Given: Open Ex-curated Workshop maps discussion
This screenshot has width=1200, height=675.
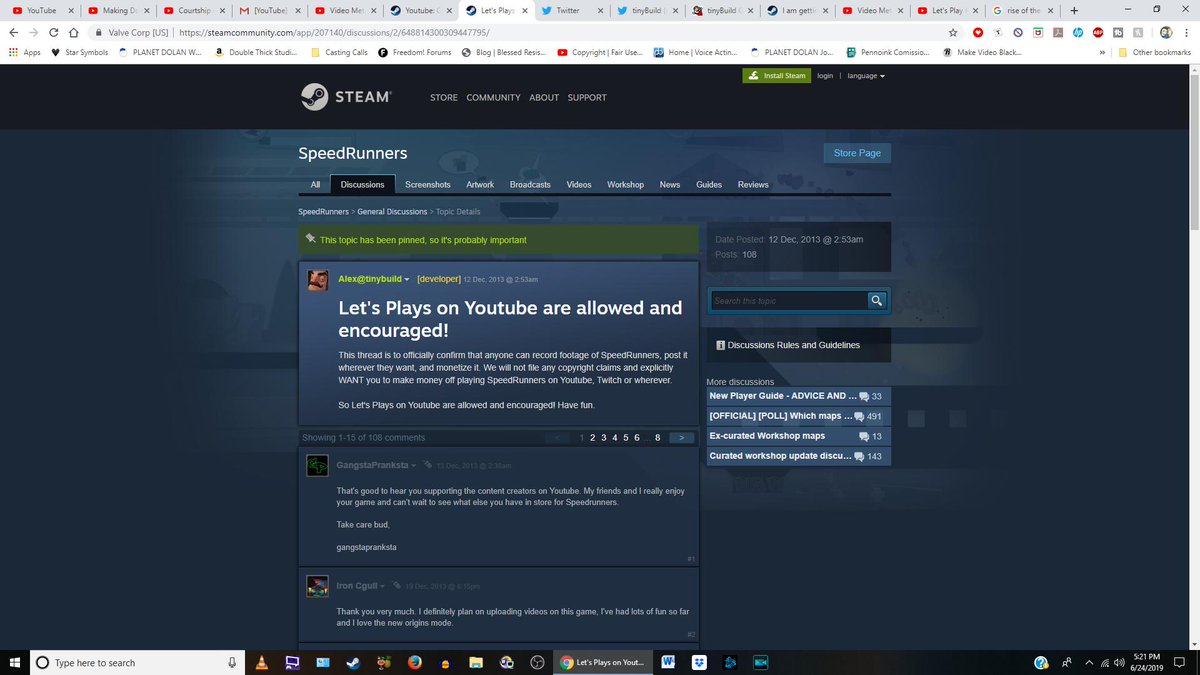Looking at the screenshot, I should [x=796, y=436].
